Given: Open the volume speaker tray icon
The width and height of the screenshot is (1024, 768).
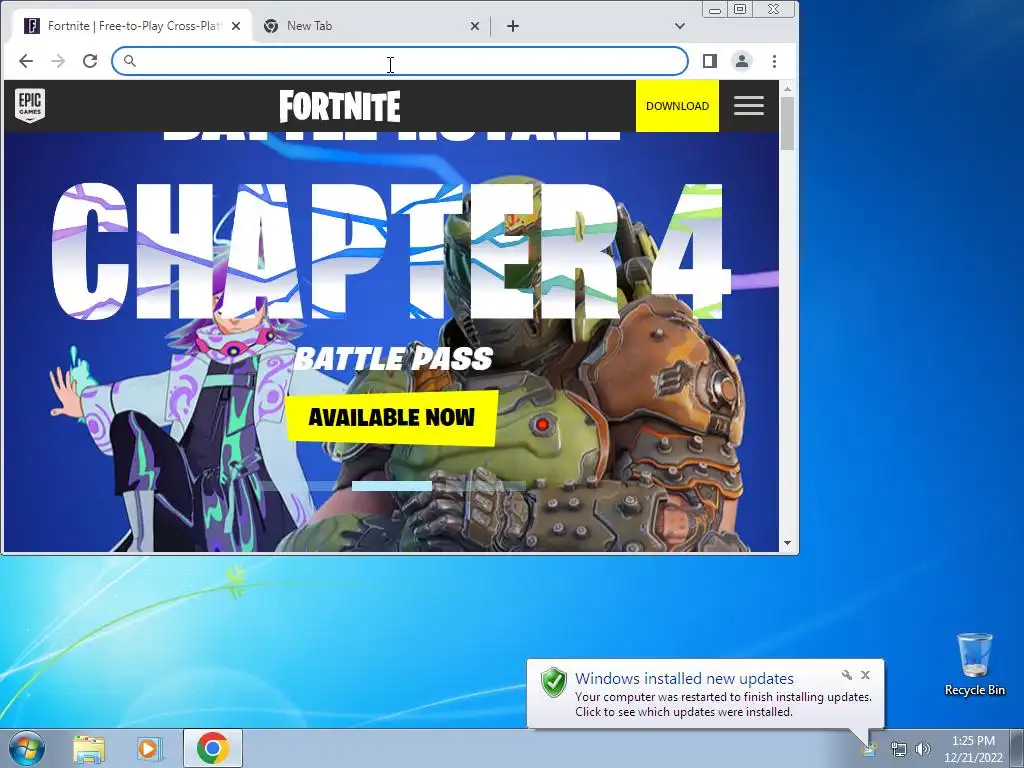Looking at the screenshot, I should coord(923,749).
